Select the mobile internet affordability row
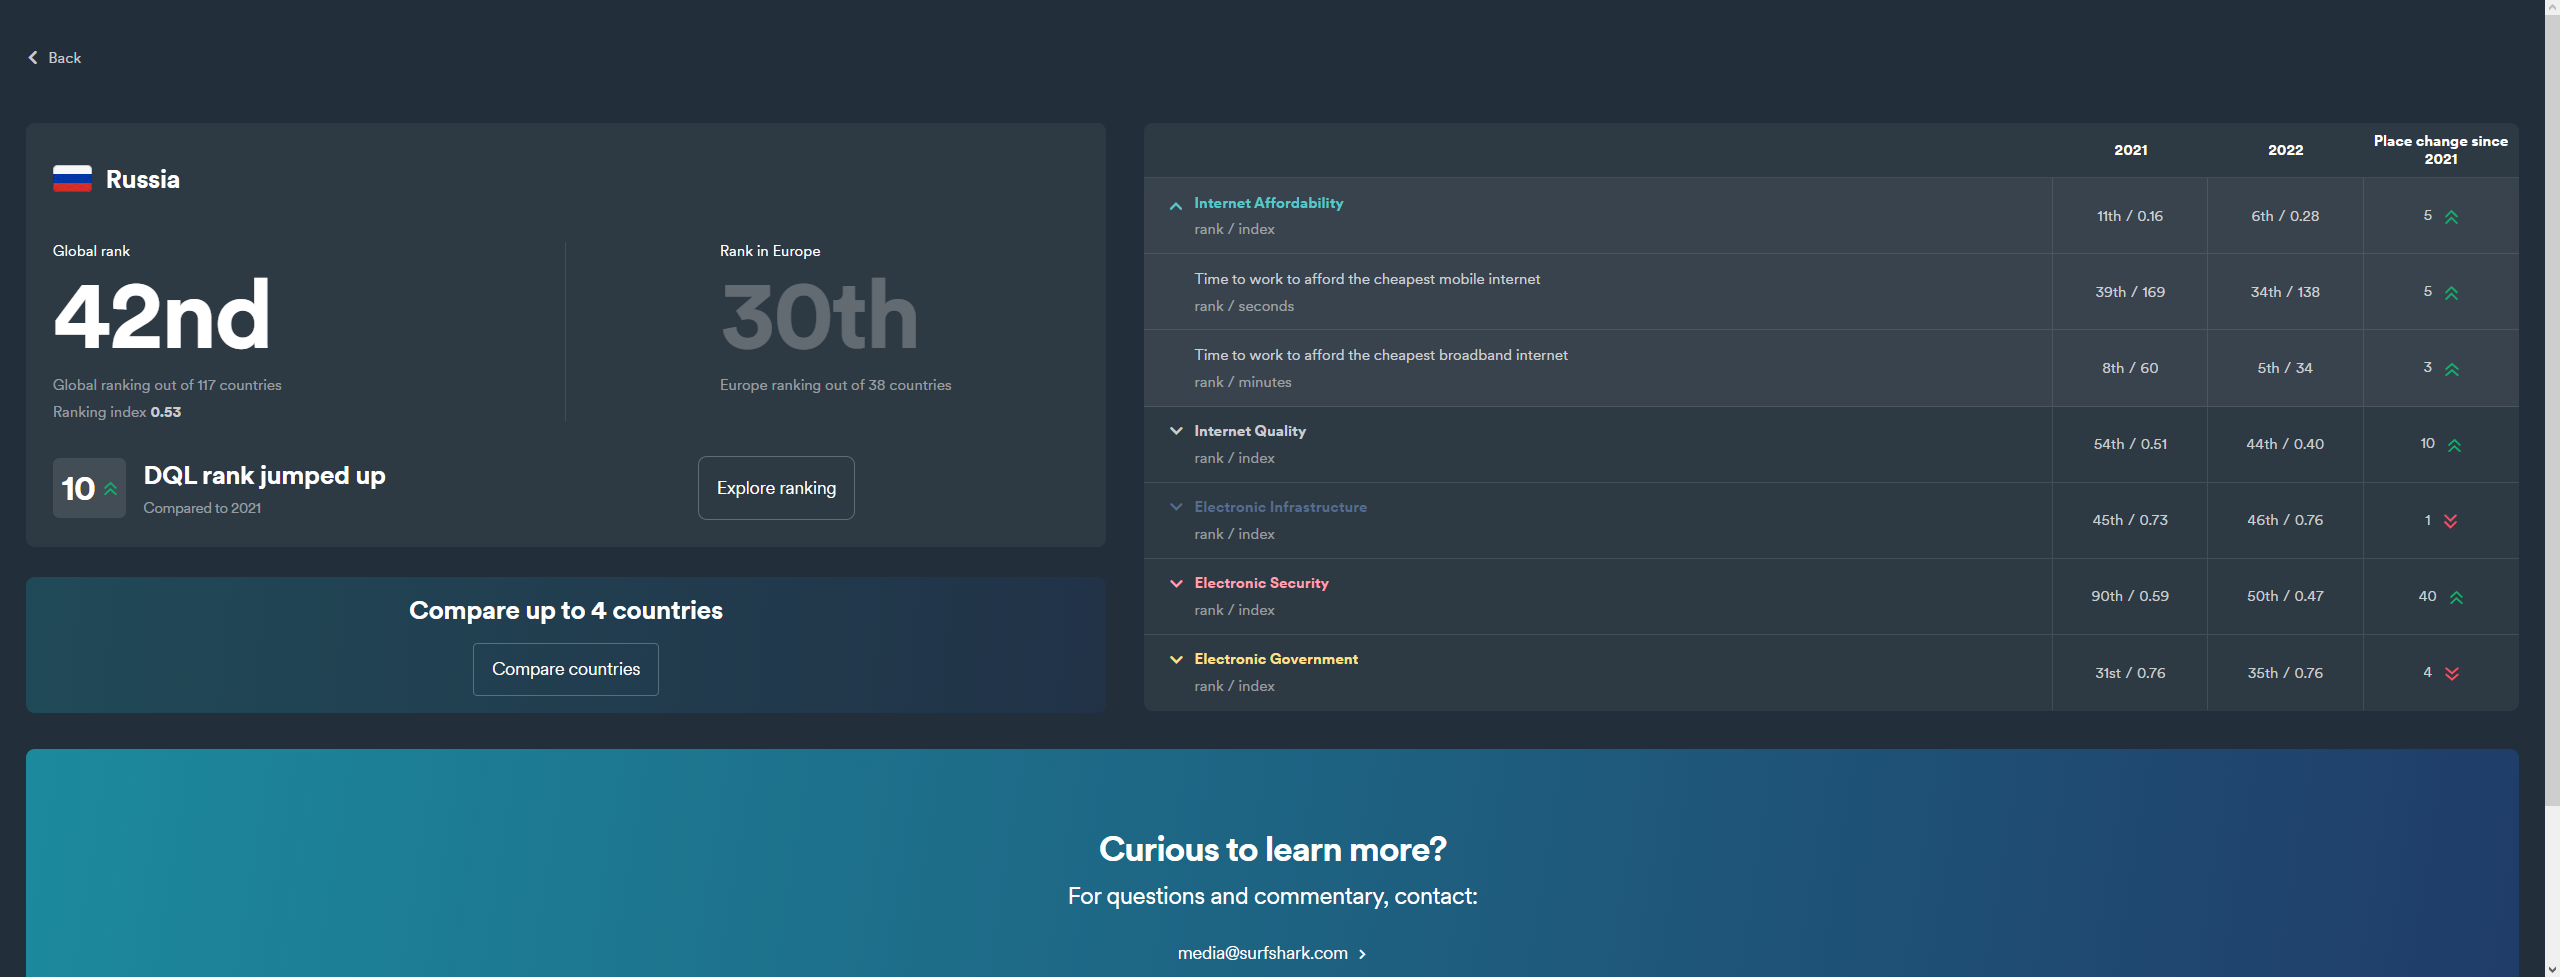Image resolution: width=2560 pixels, height=977 pixels. 1366,291
